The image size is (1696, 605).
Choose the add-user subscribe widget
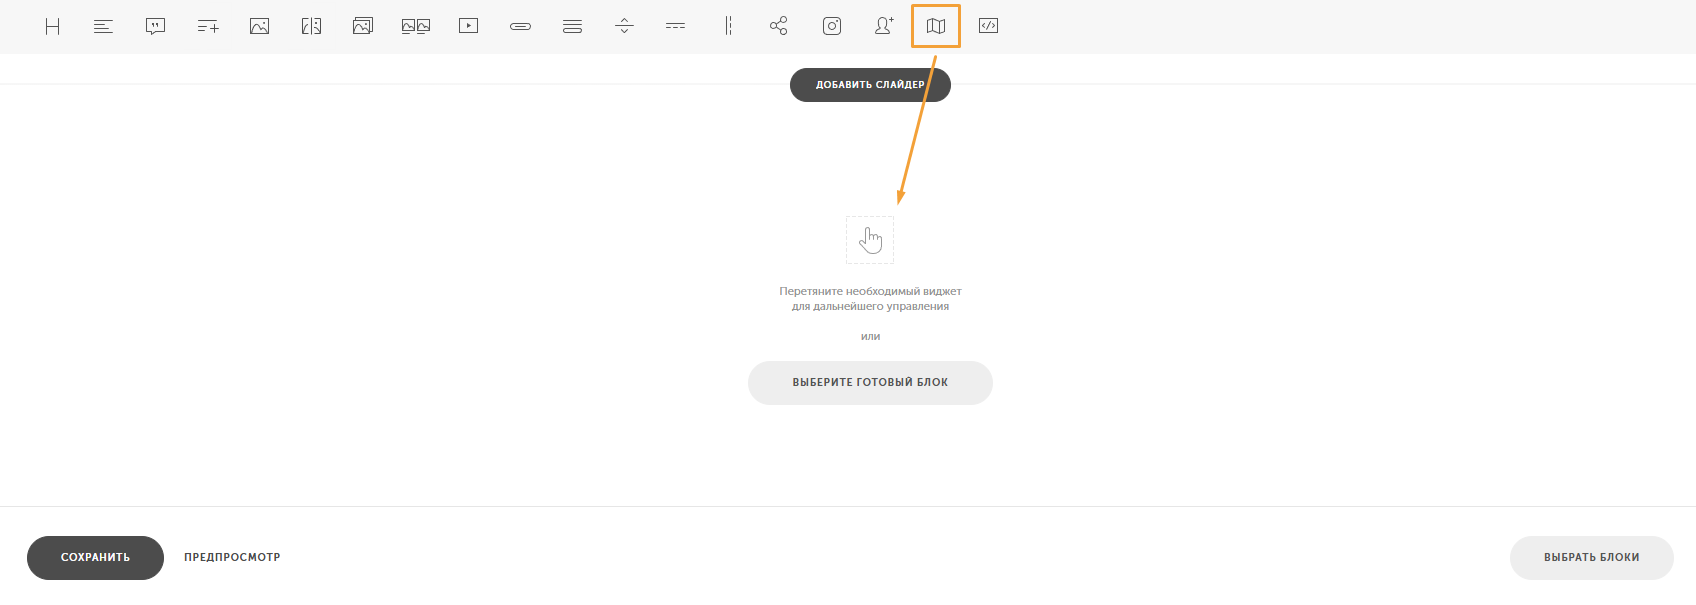tap(884, 26)
